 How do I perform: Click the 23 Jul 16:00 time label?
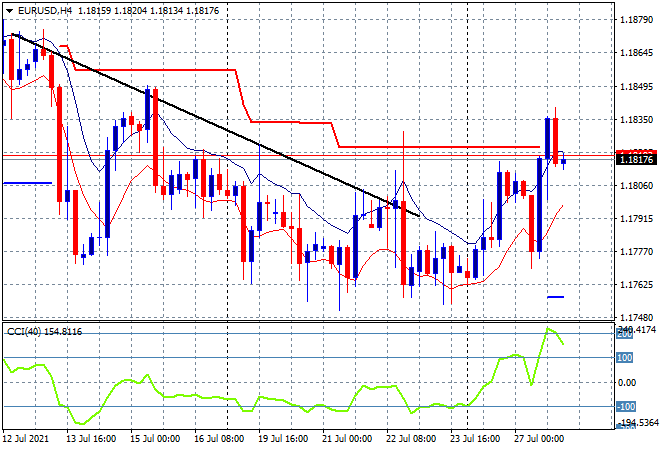coord(475,439)
